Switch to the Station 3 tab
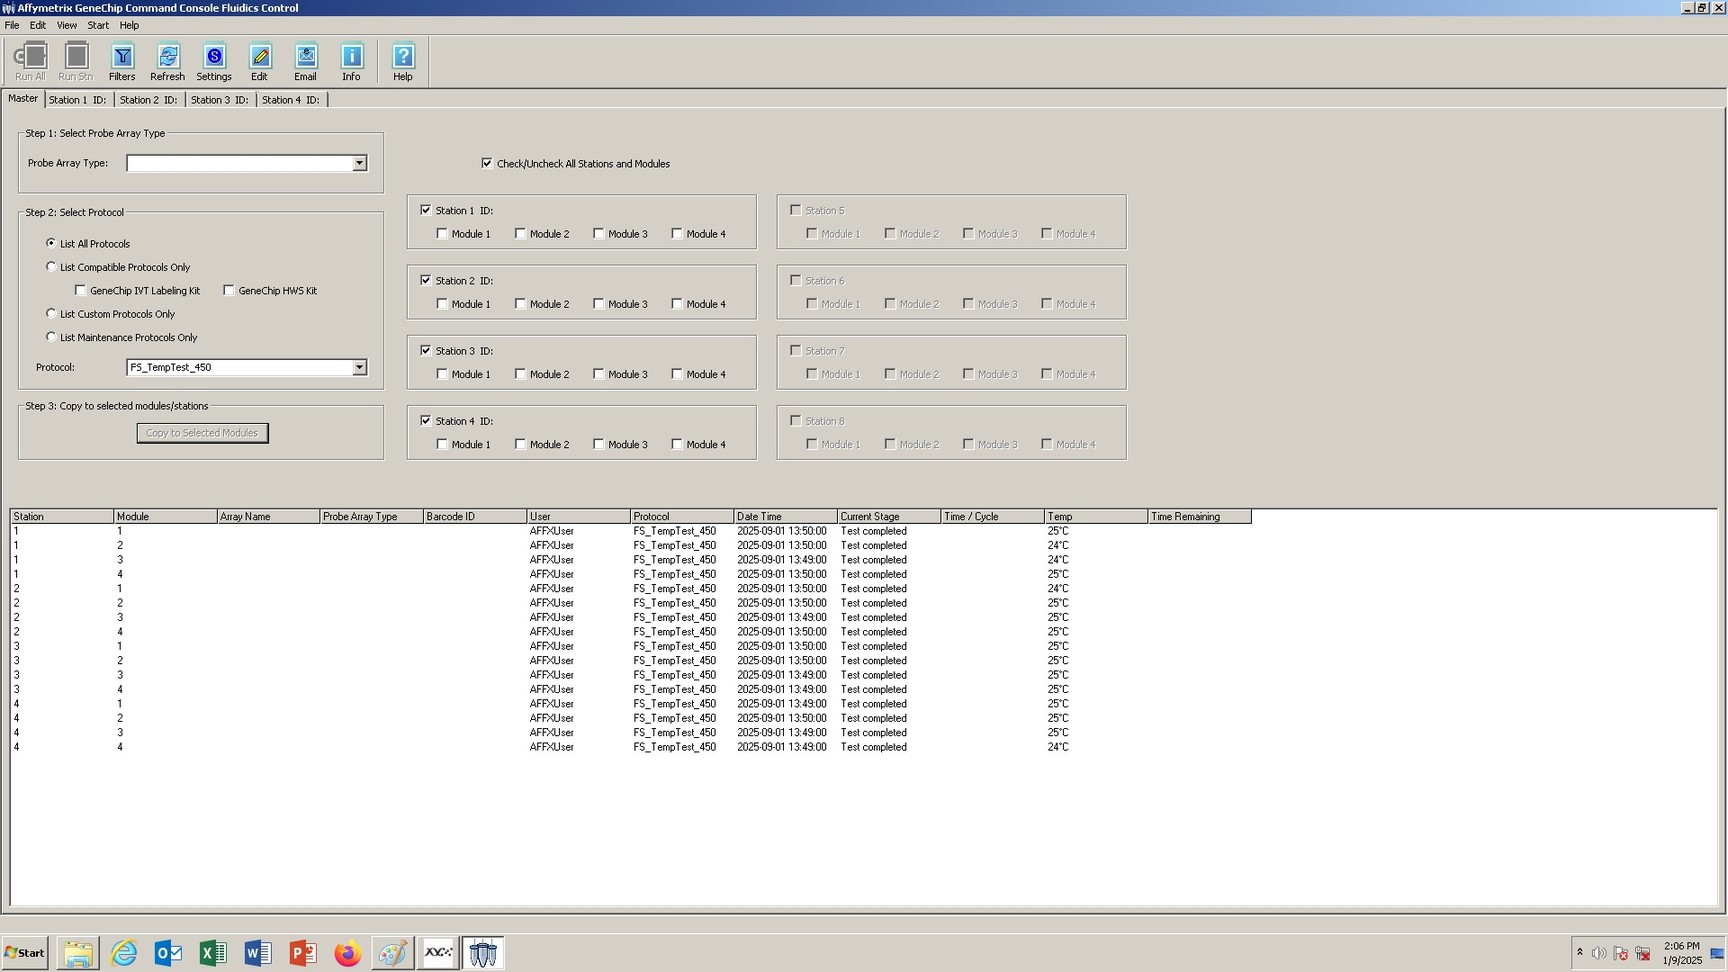The height and width of the screenshot is (972, 1728). click(220, 100)
